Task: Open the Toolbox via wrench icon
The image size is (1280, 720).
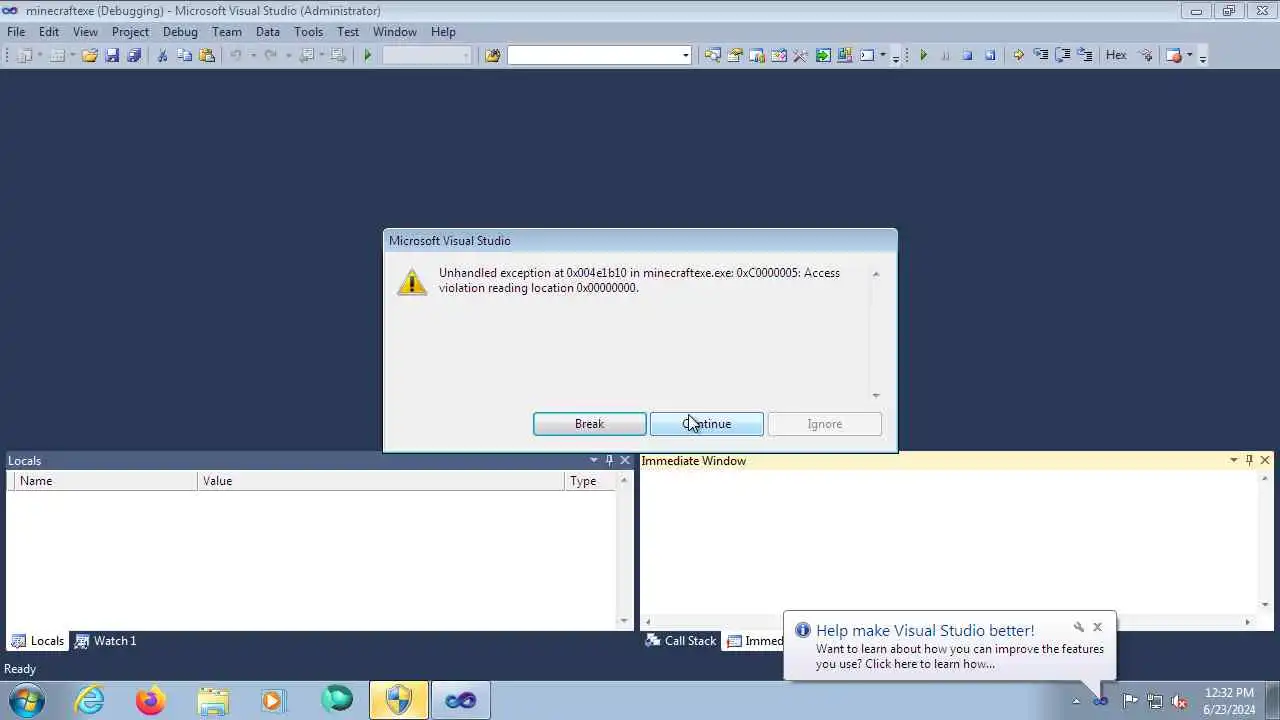Action: click(x=800, y=55)
